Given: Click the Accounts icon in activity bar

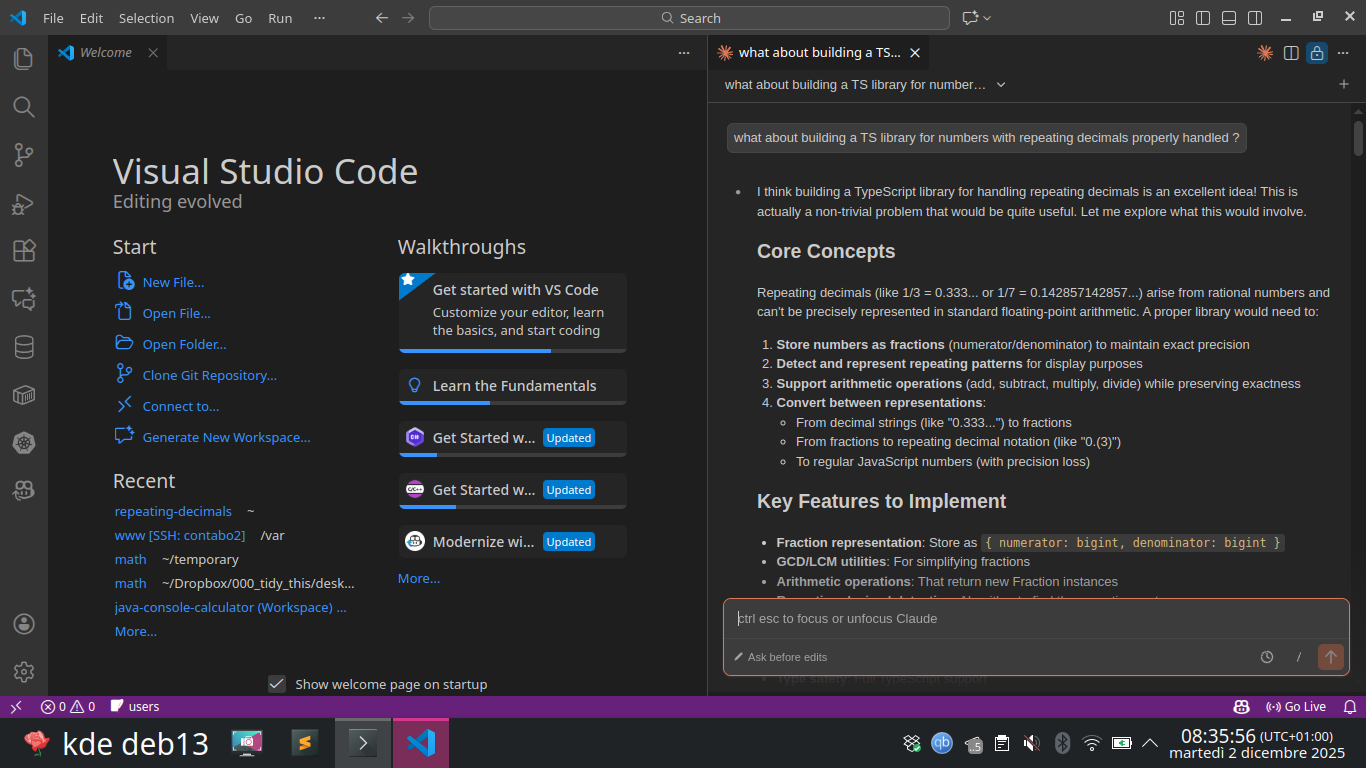Looking at the screenshot, I should [23, 624].
